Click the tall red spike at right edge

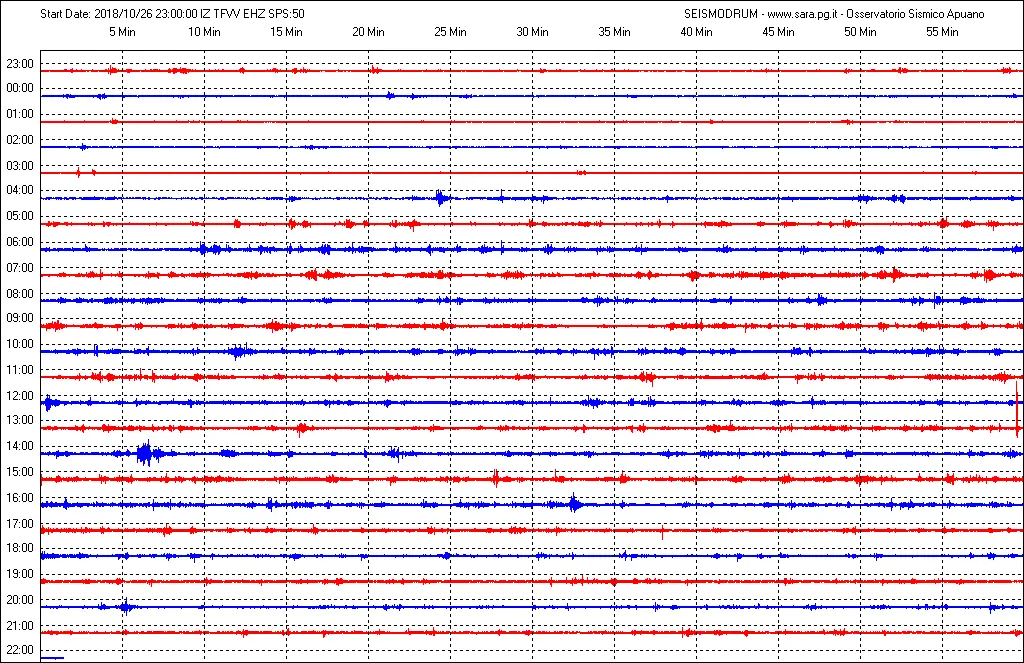pos(1017,408)
